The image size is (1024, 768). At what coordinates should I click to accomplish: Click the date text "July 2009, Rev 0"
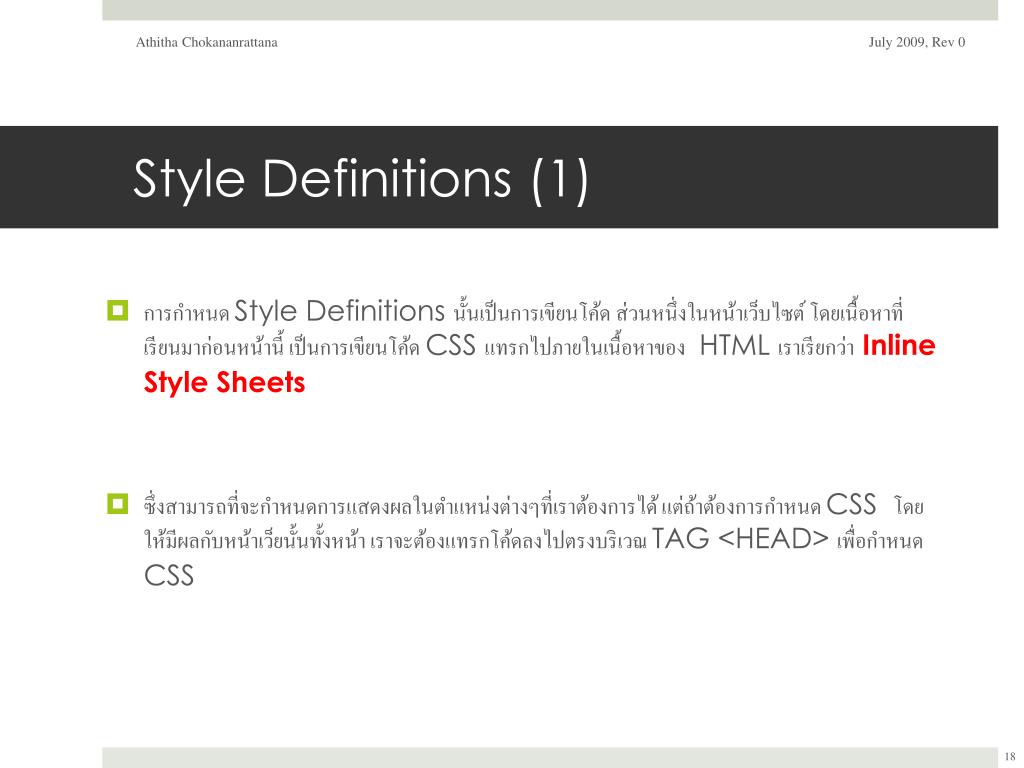pos(916,42)
